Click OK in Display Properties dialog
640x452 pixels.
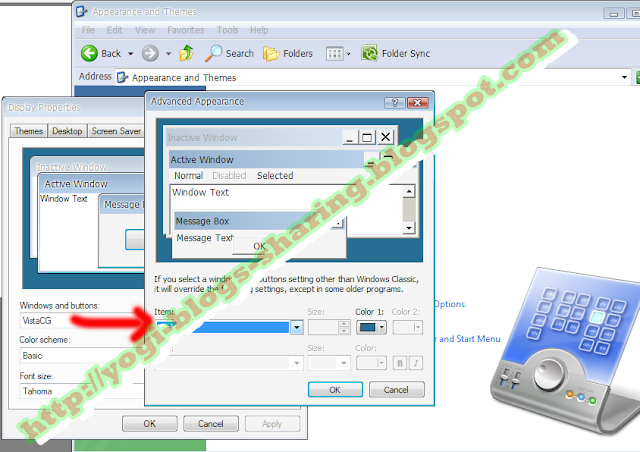point(149,423)
